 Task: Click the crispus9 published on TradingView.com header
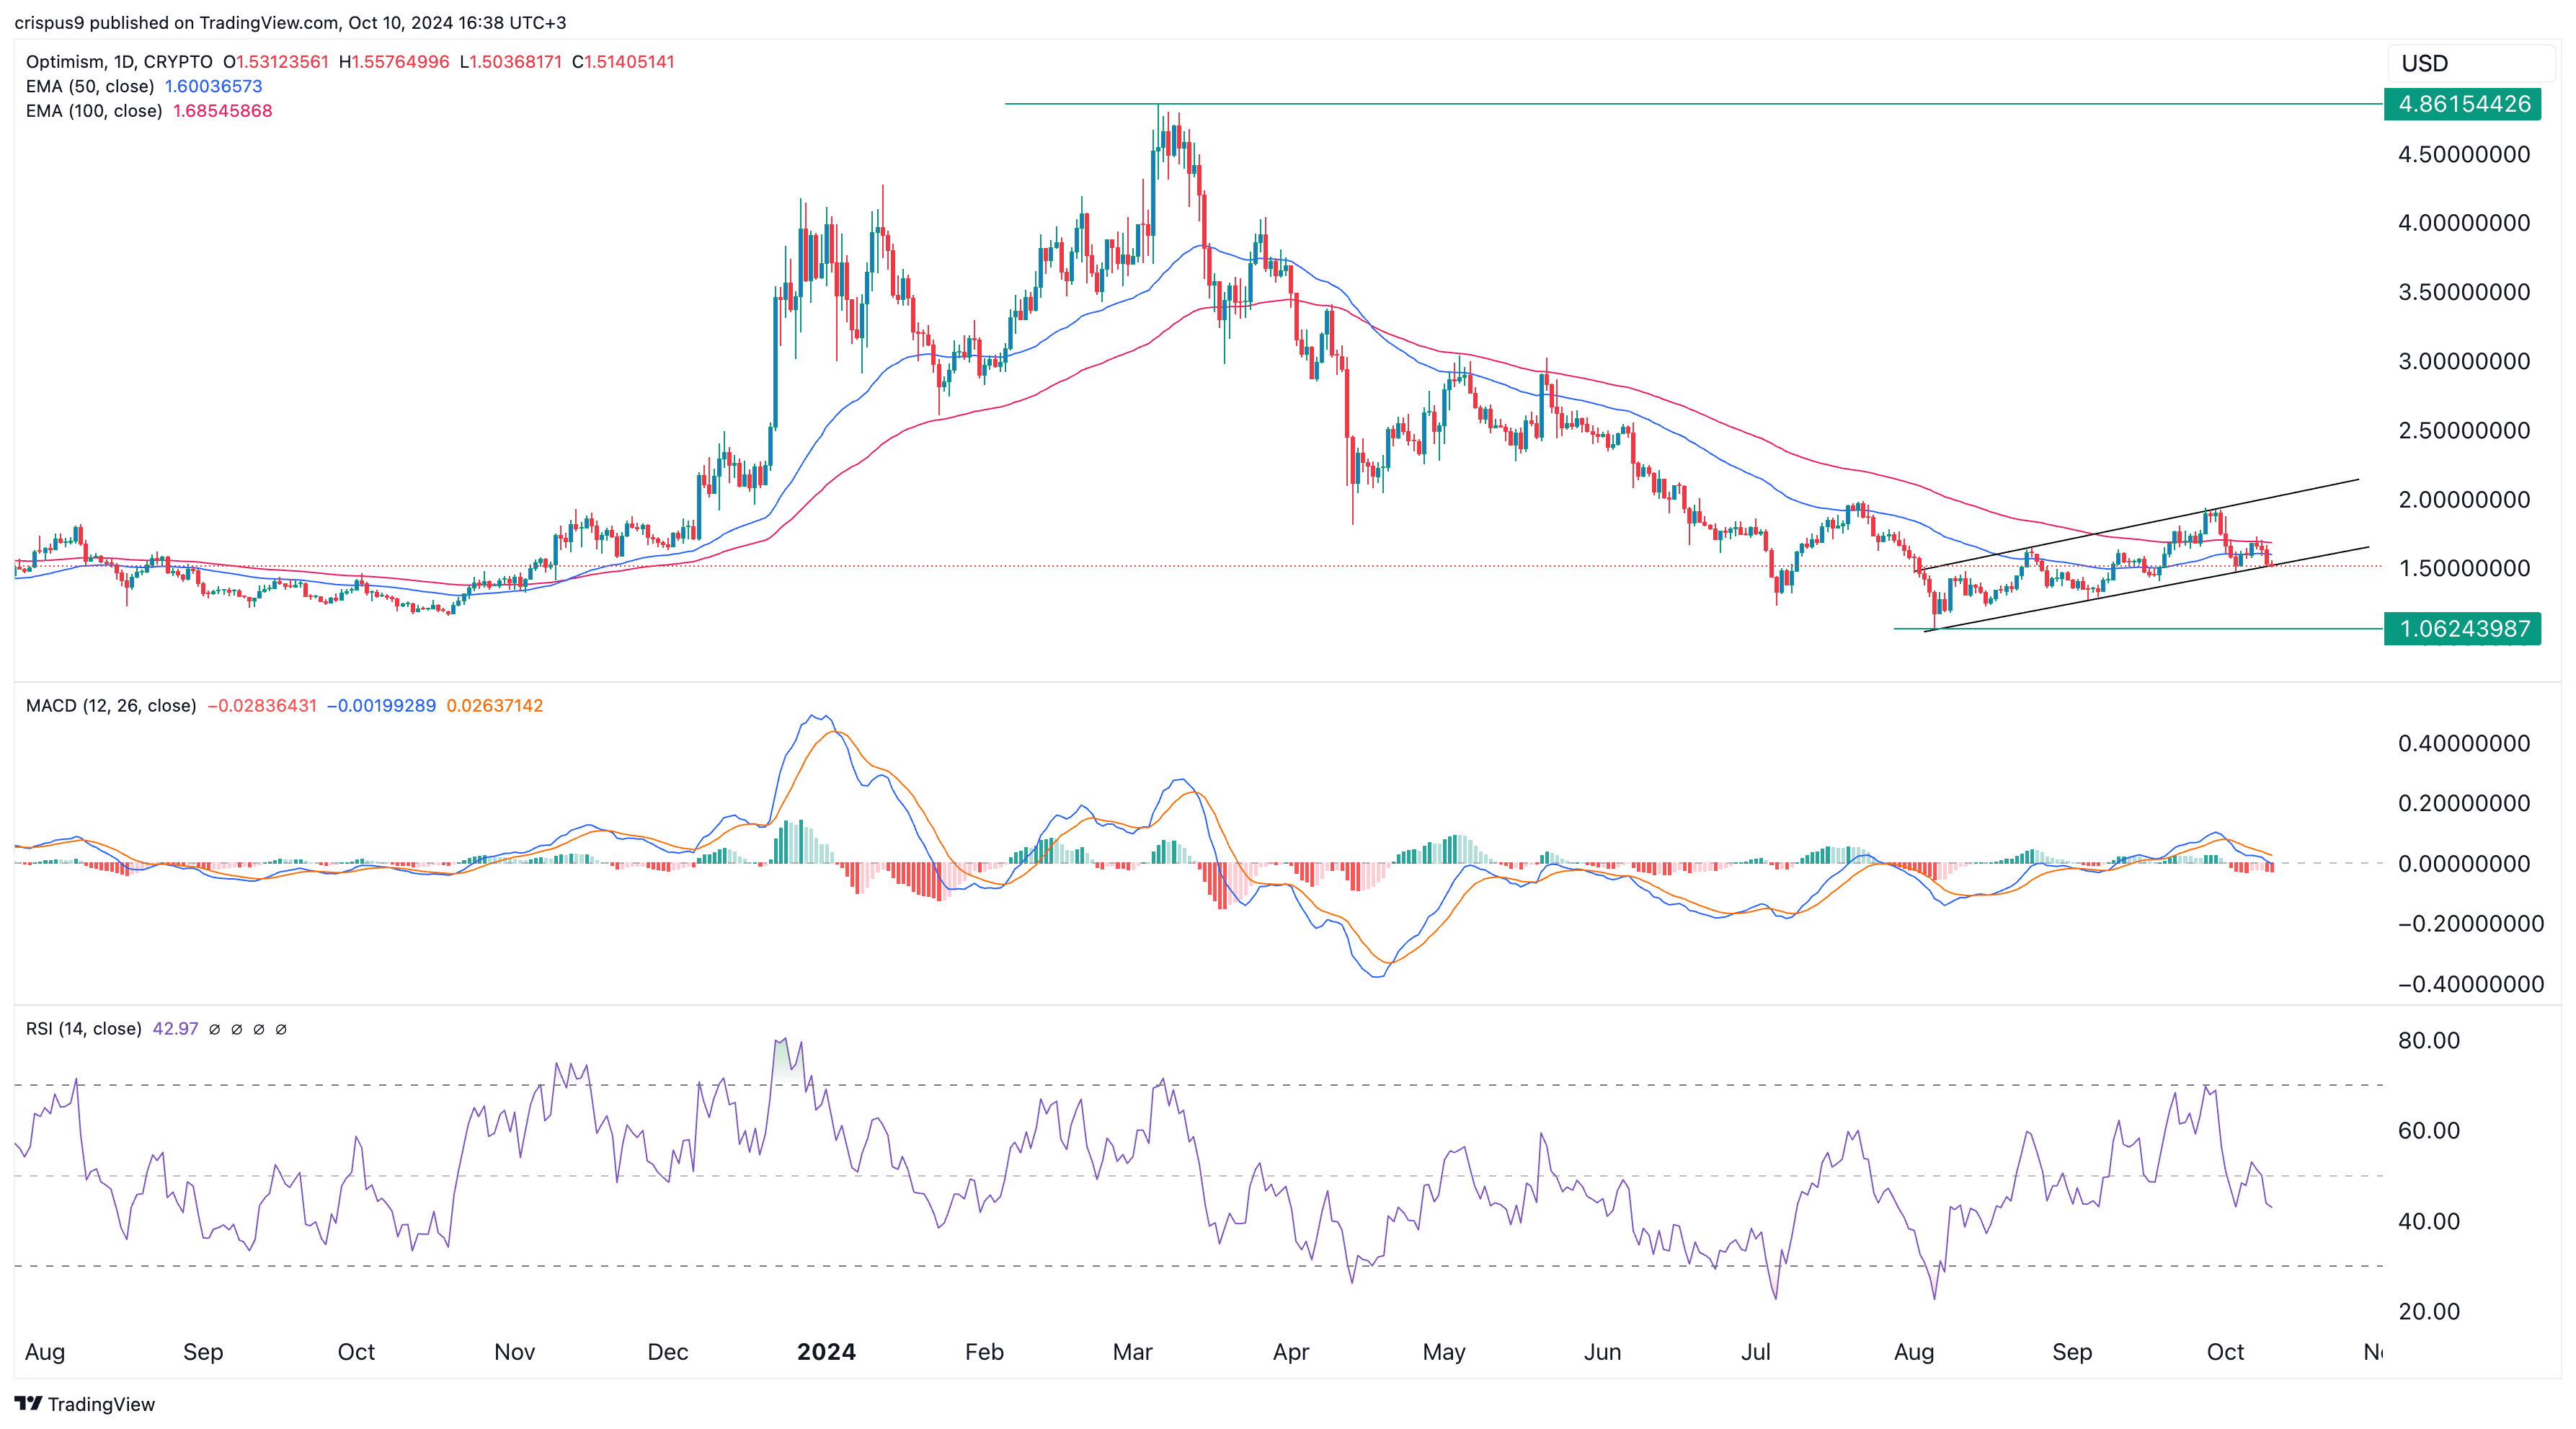290,22
